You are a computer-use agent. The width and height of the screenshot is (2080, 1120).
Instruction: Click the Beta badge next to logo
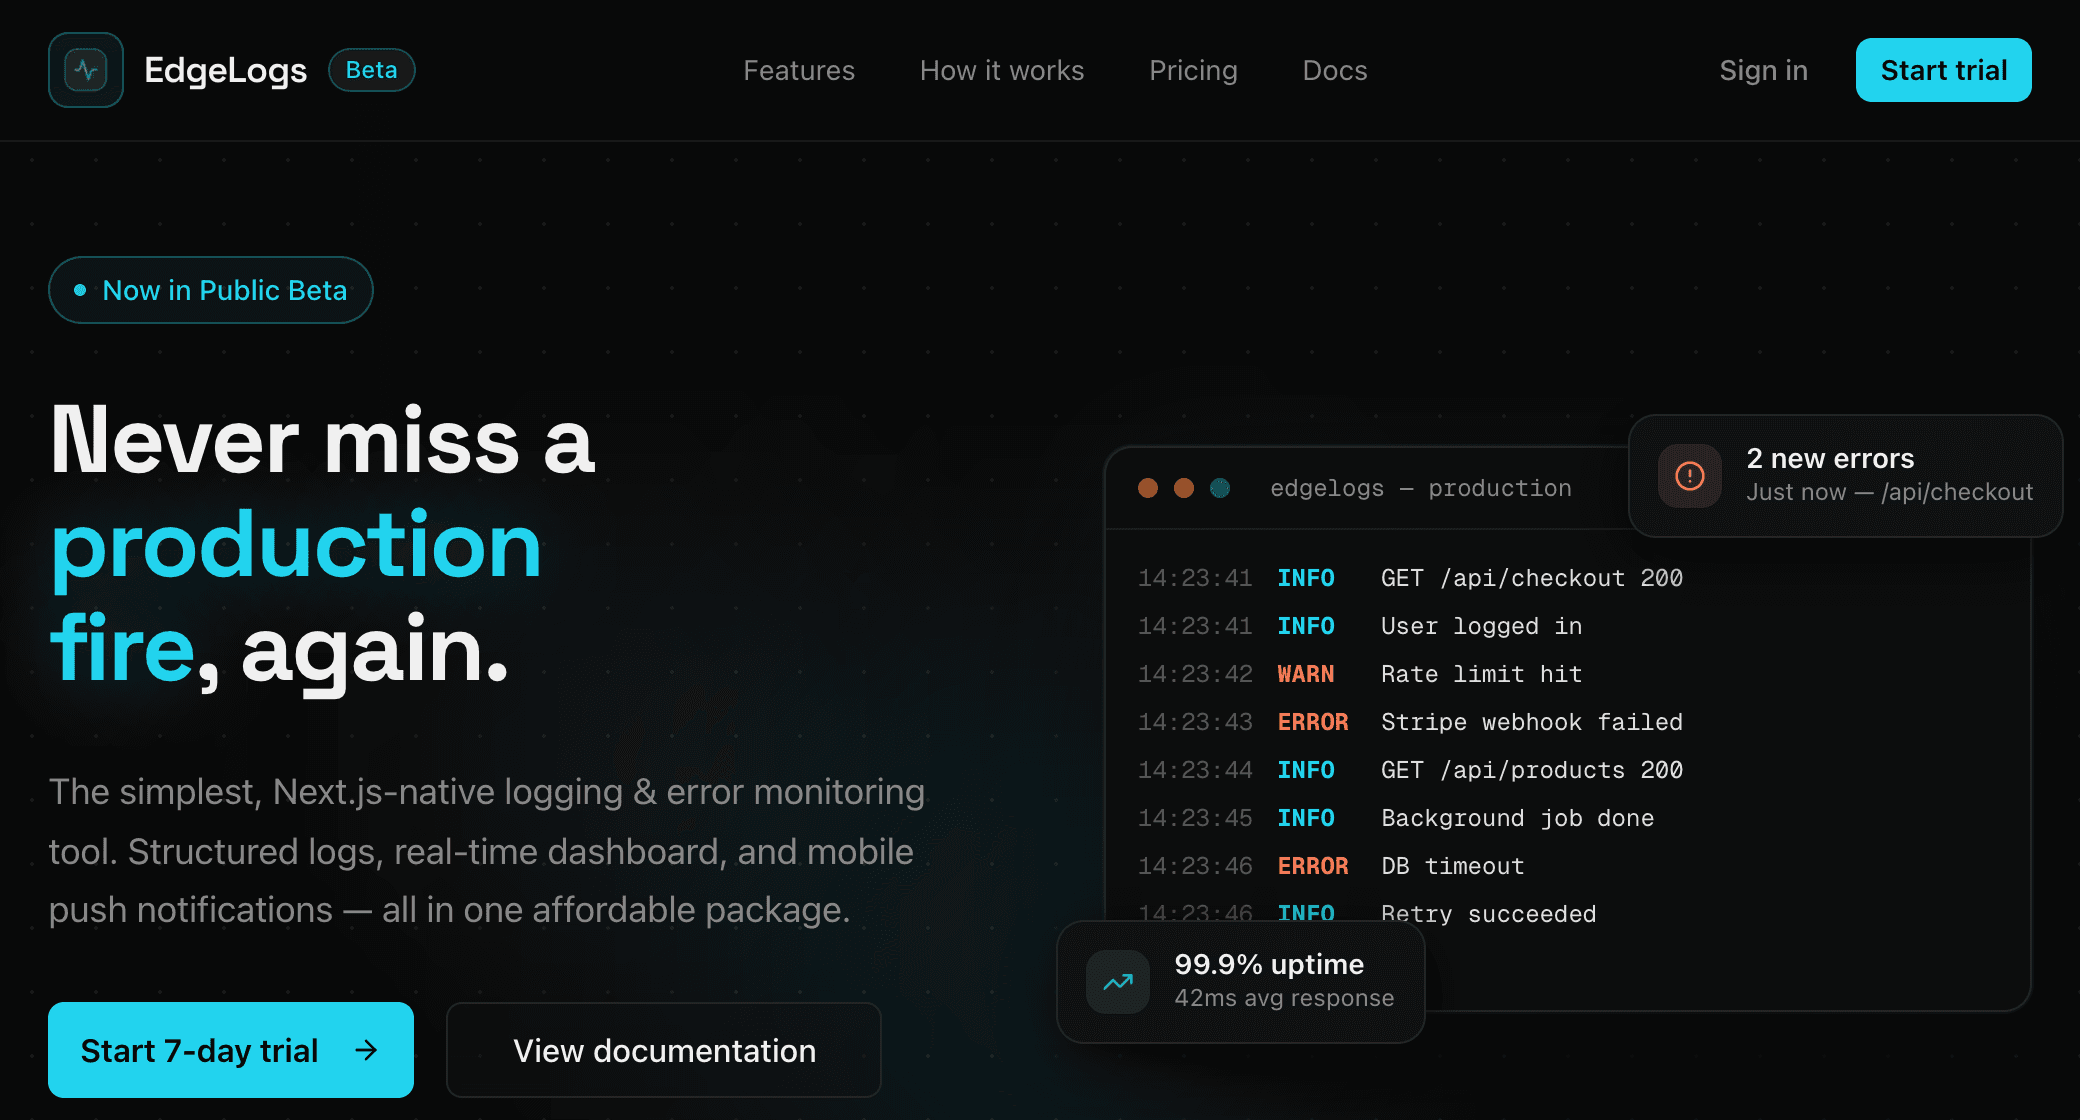pos(372,70)
